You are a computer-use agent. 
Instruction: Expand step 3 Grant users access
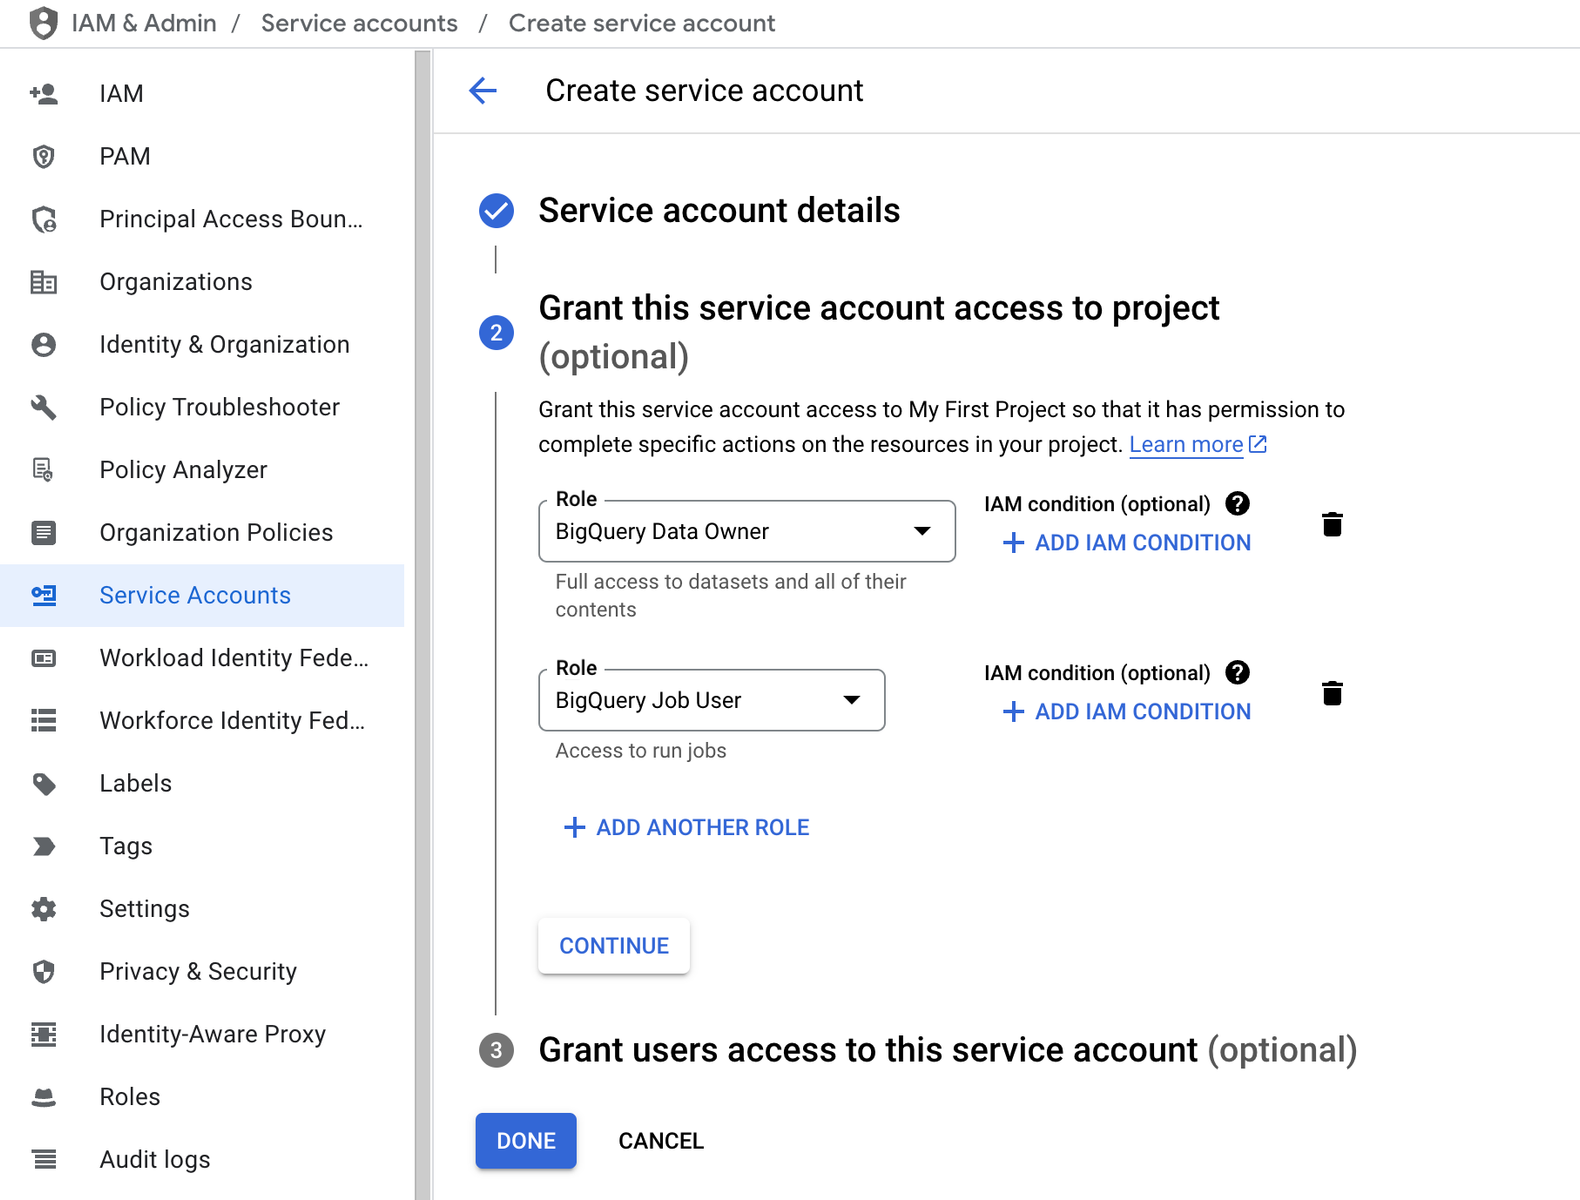(x=947, y=1050)
